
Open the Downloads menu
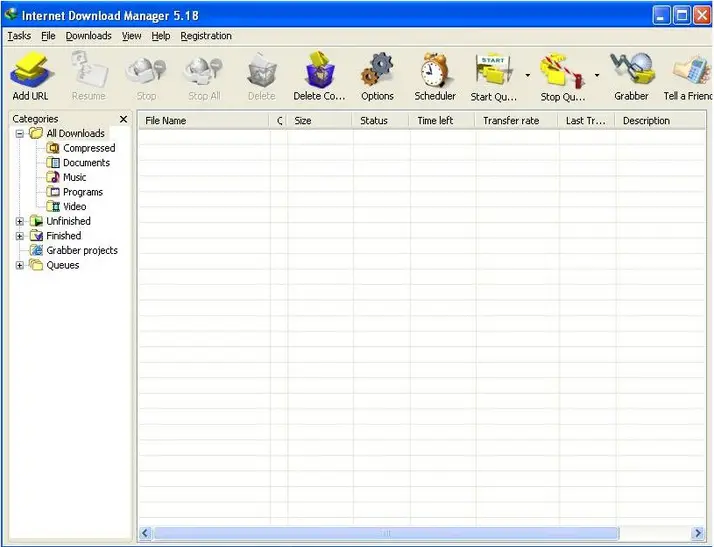pos(88,36)
